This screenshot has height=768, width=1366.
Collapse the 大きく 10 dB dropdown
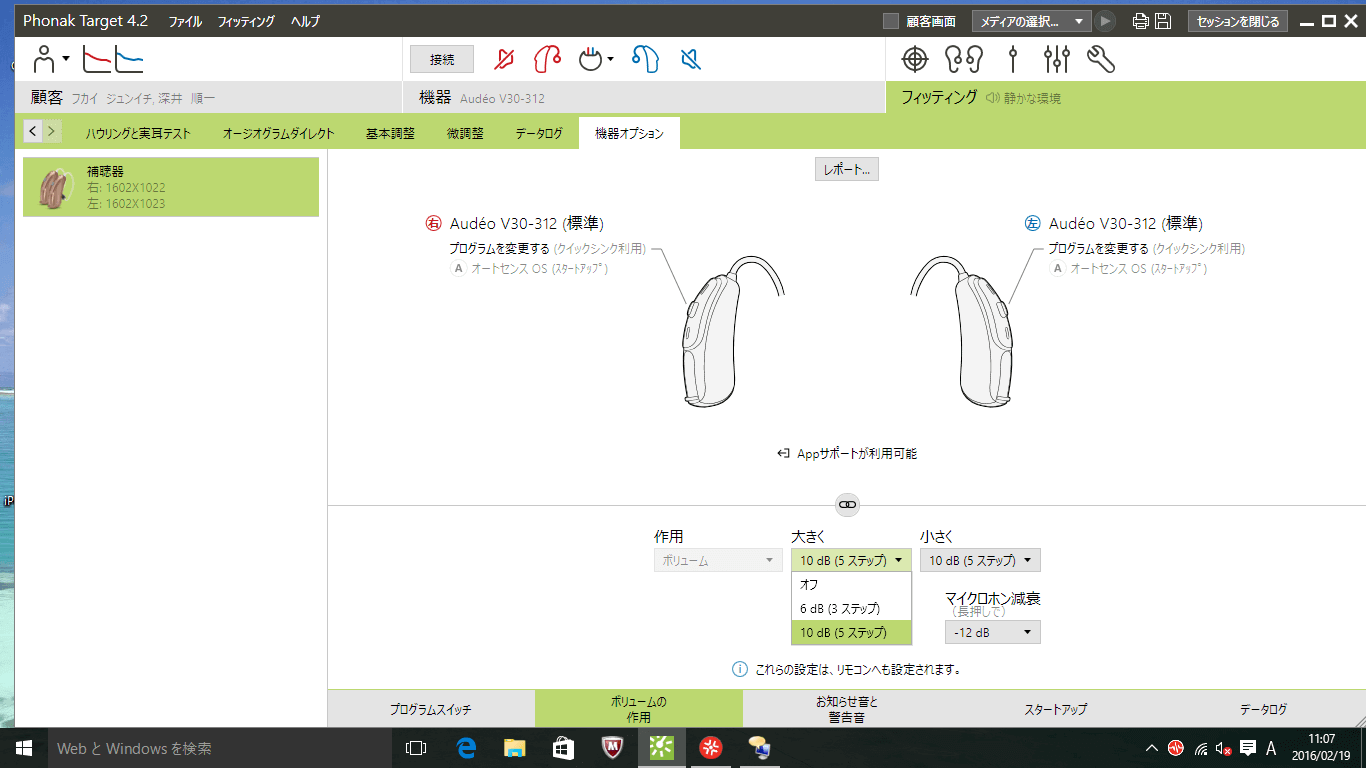coord(851,560)
